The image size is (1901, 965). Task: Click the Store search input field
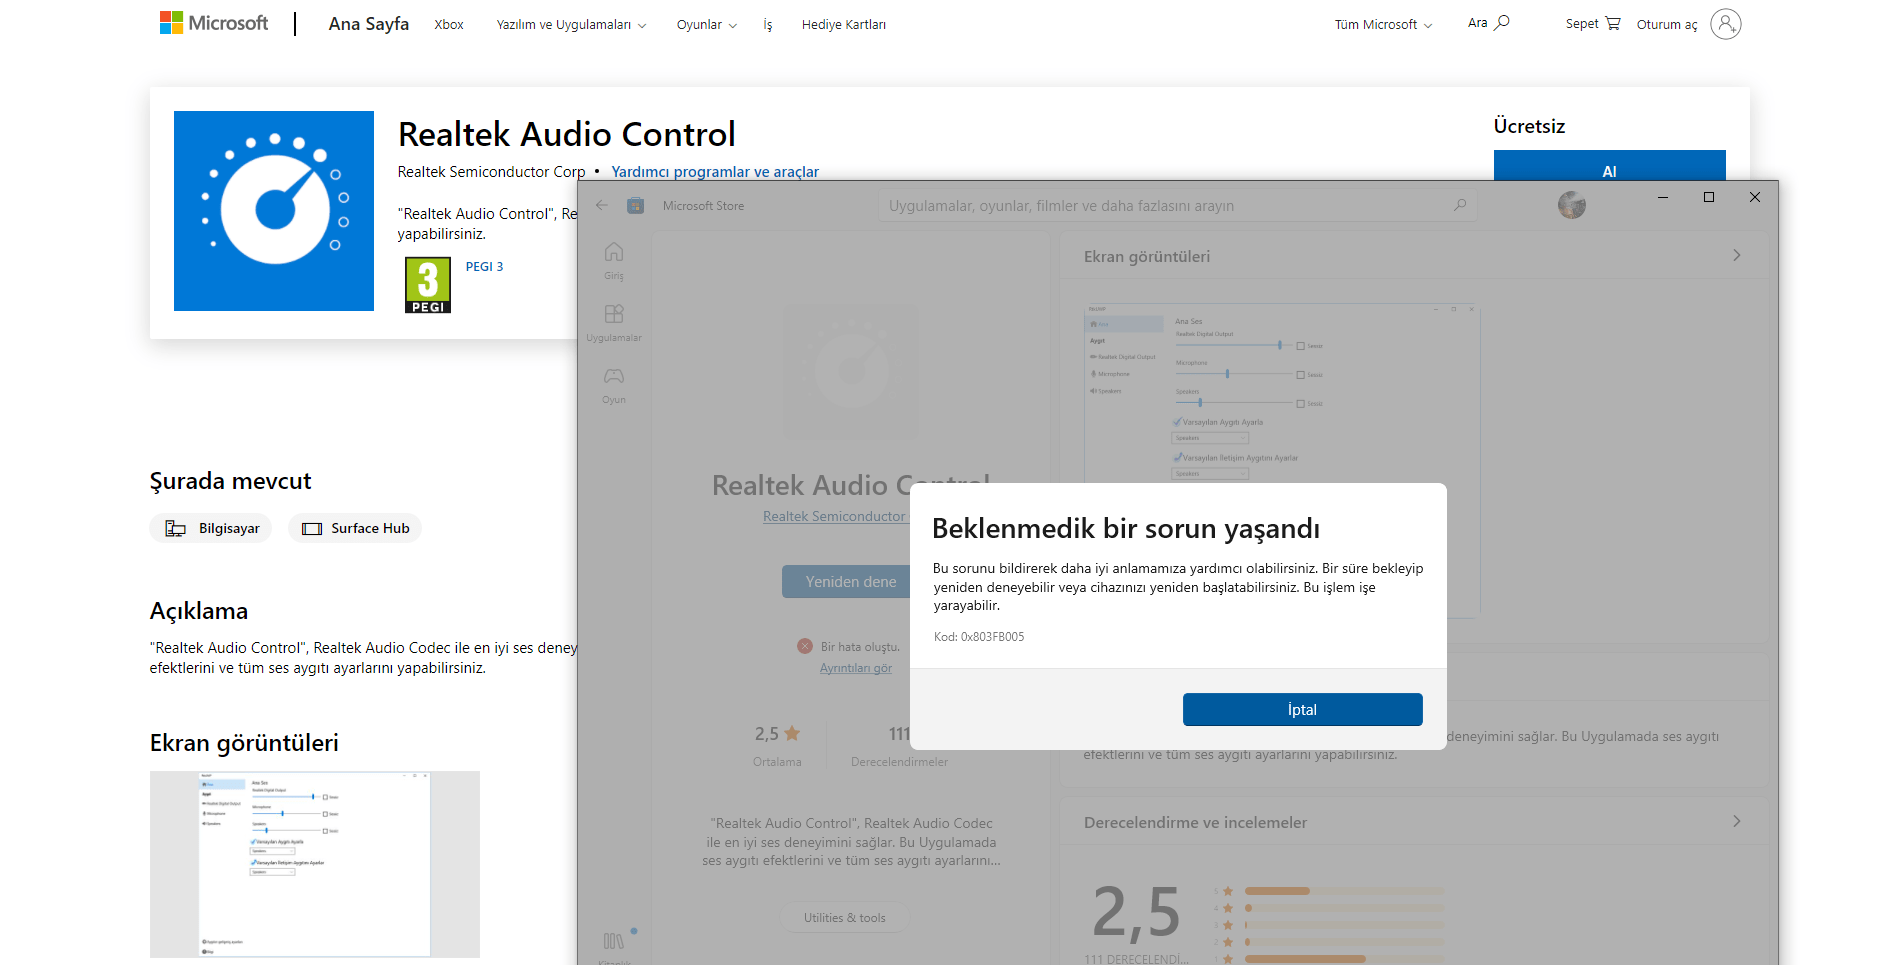(1177, 205)
